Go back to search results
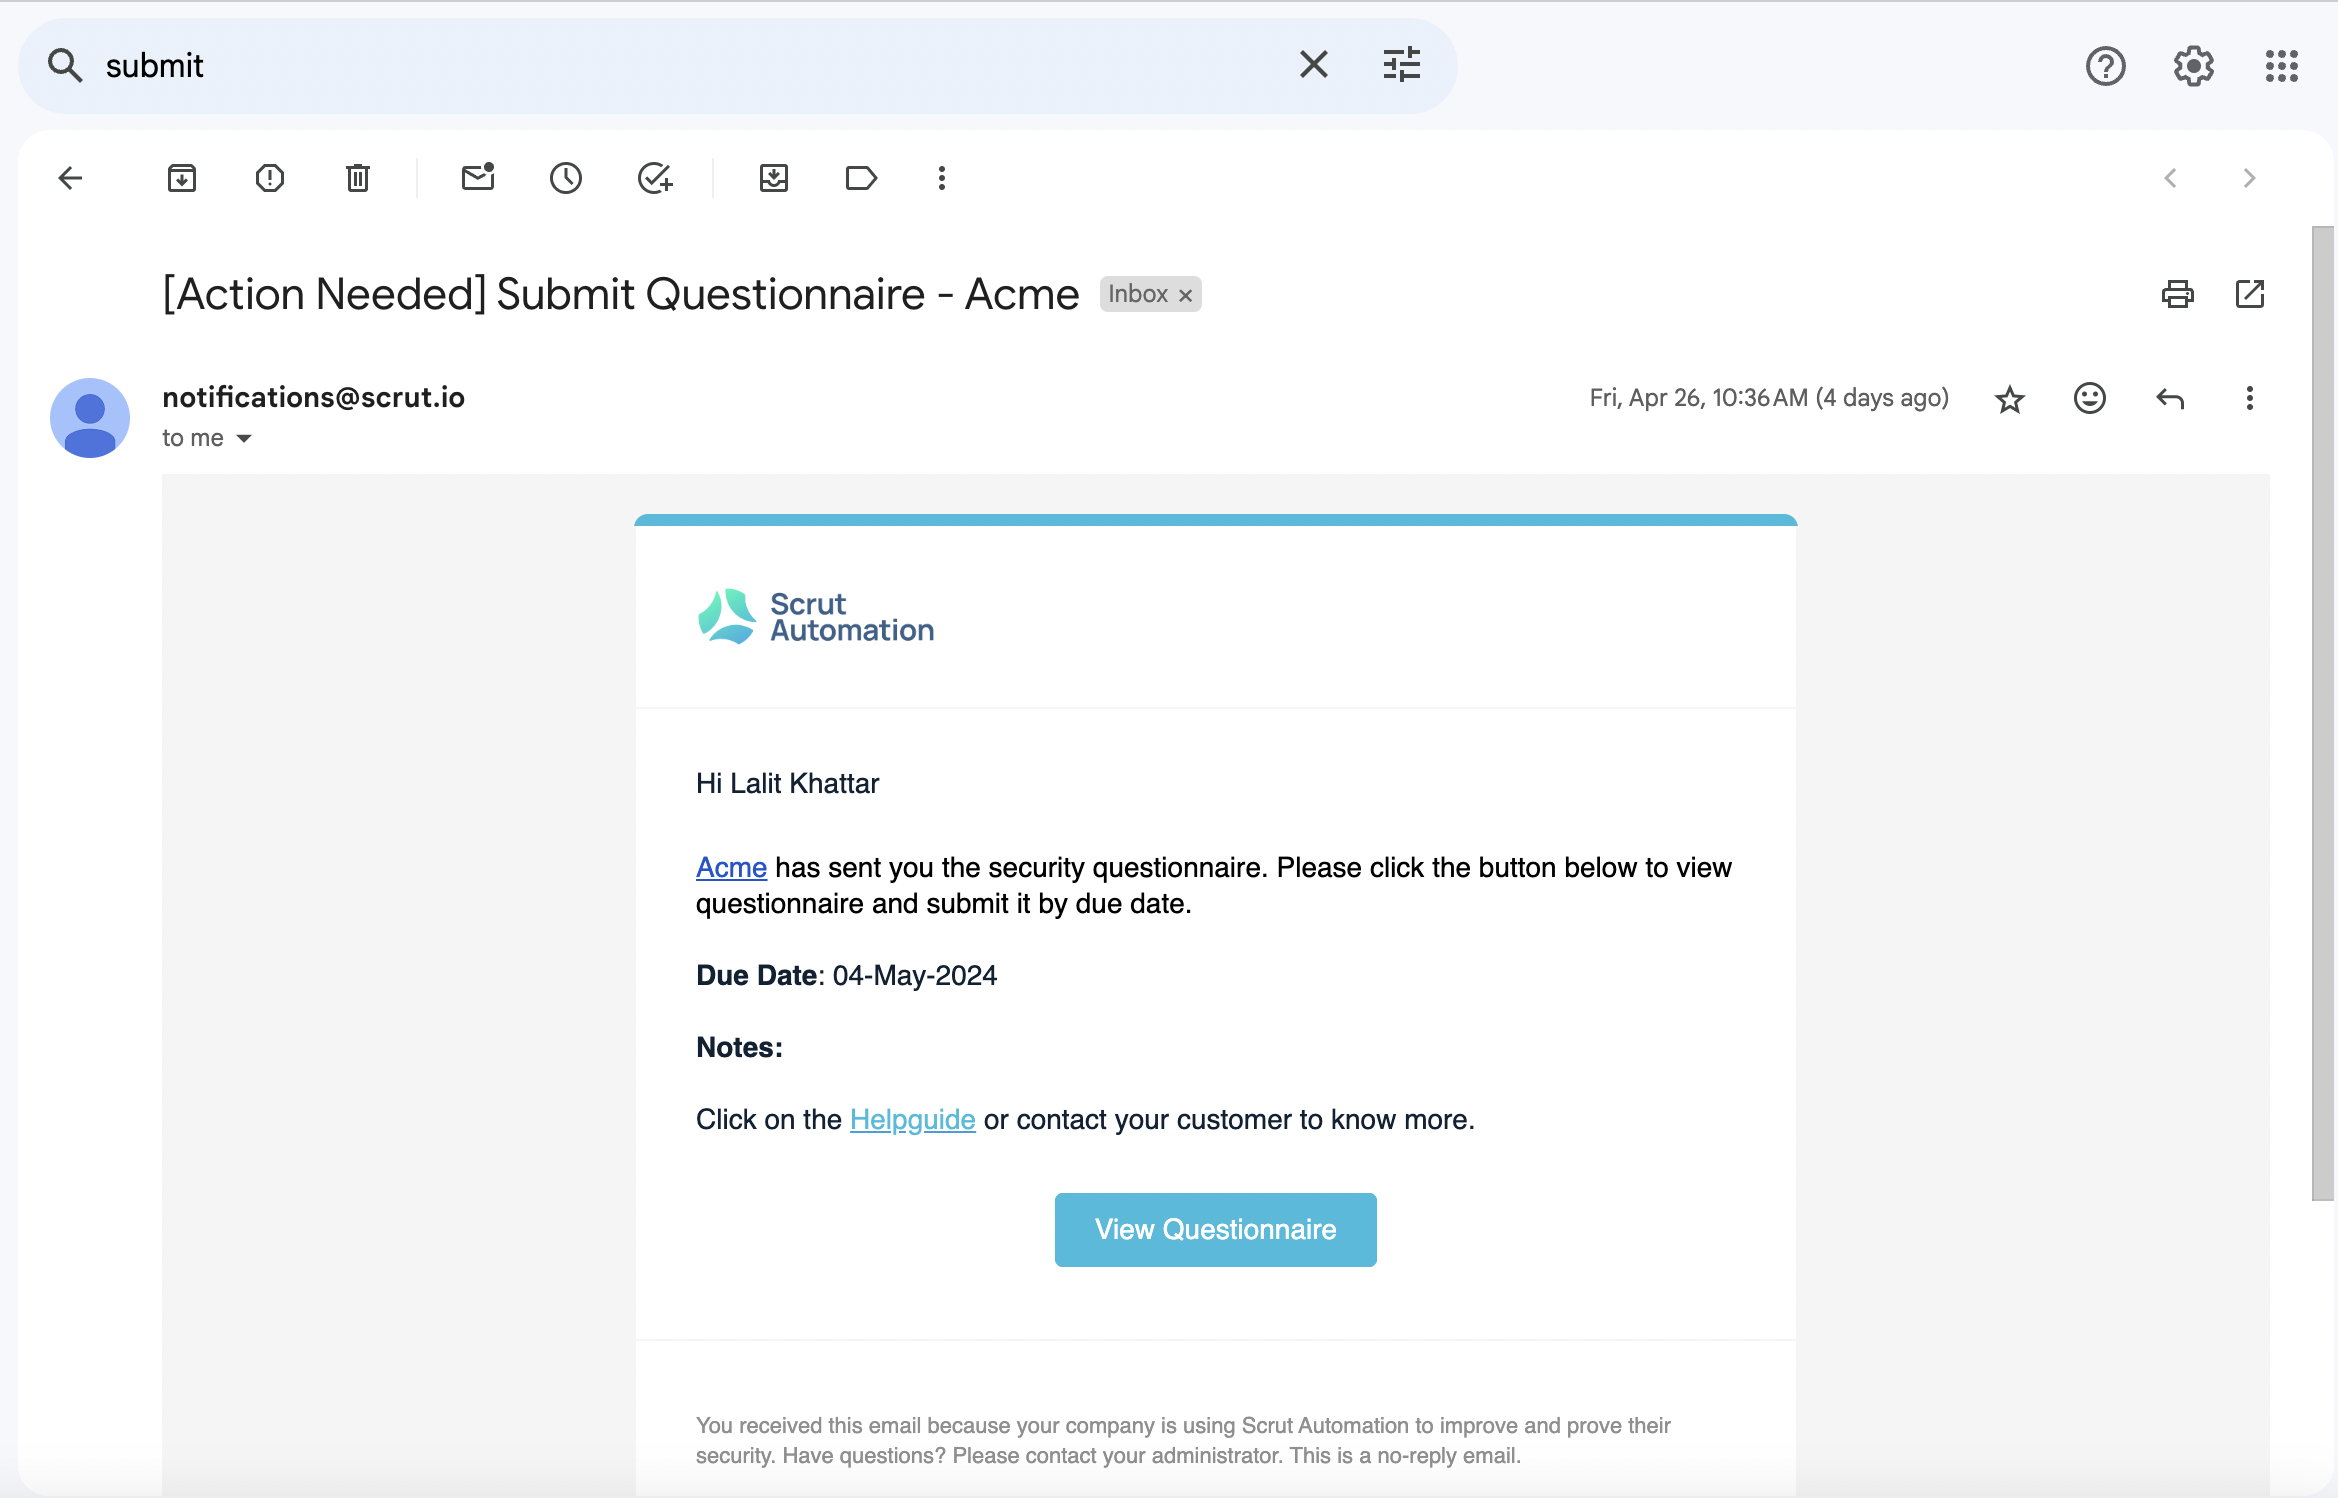This screenshot has width=2338, height=1498. click(x=70, y=178)
